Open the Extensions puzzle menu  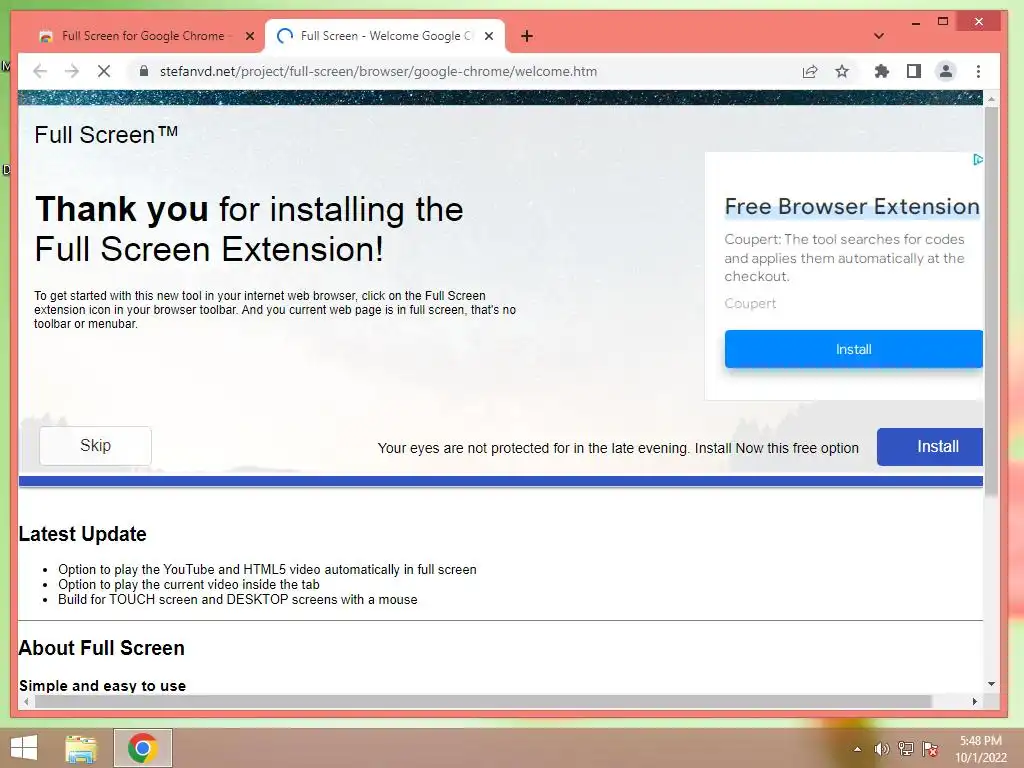click(882, 71)
